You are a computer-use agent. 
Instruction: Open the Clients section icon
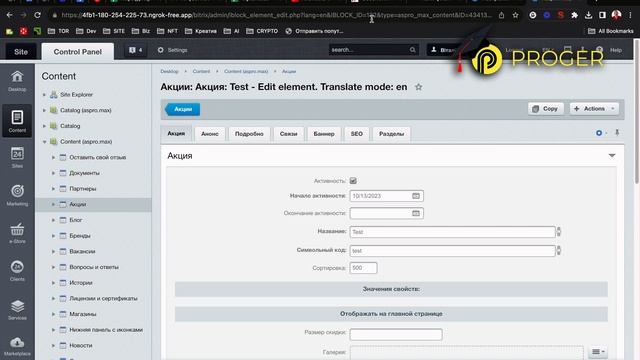(17, 271)
